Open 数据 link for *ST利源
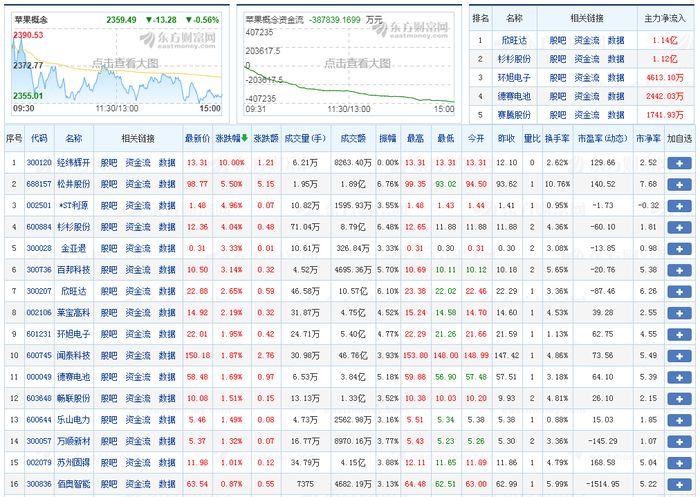The width and height of the screenshot is (700, 497). tap(167, 205)
